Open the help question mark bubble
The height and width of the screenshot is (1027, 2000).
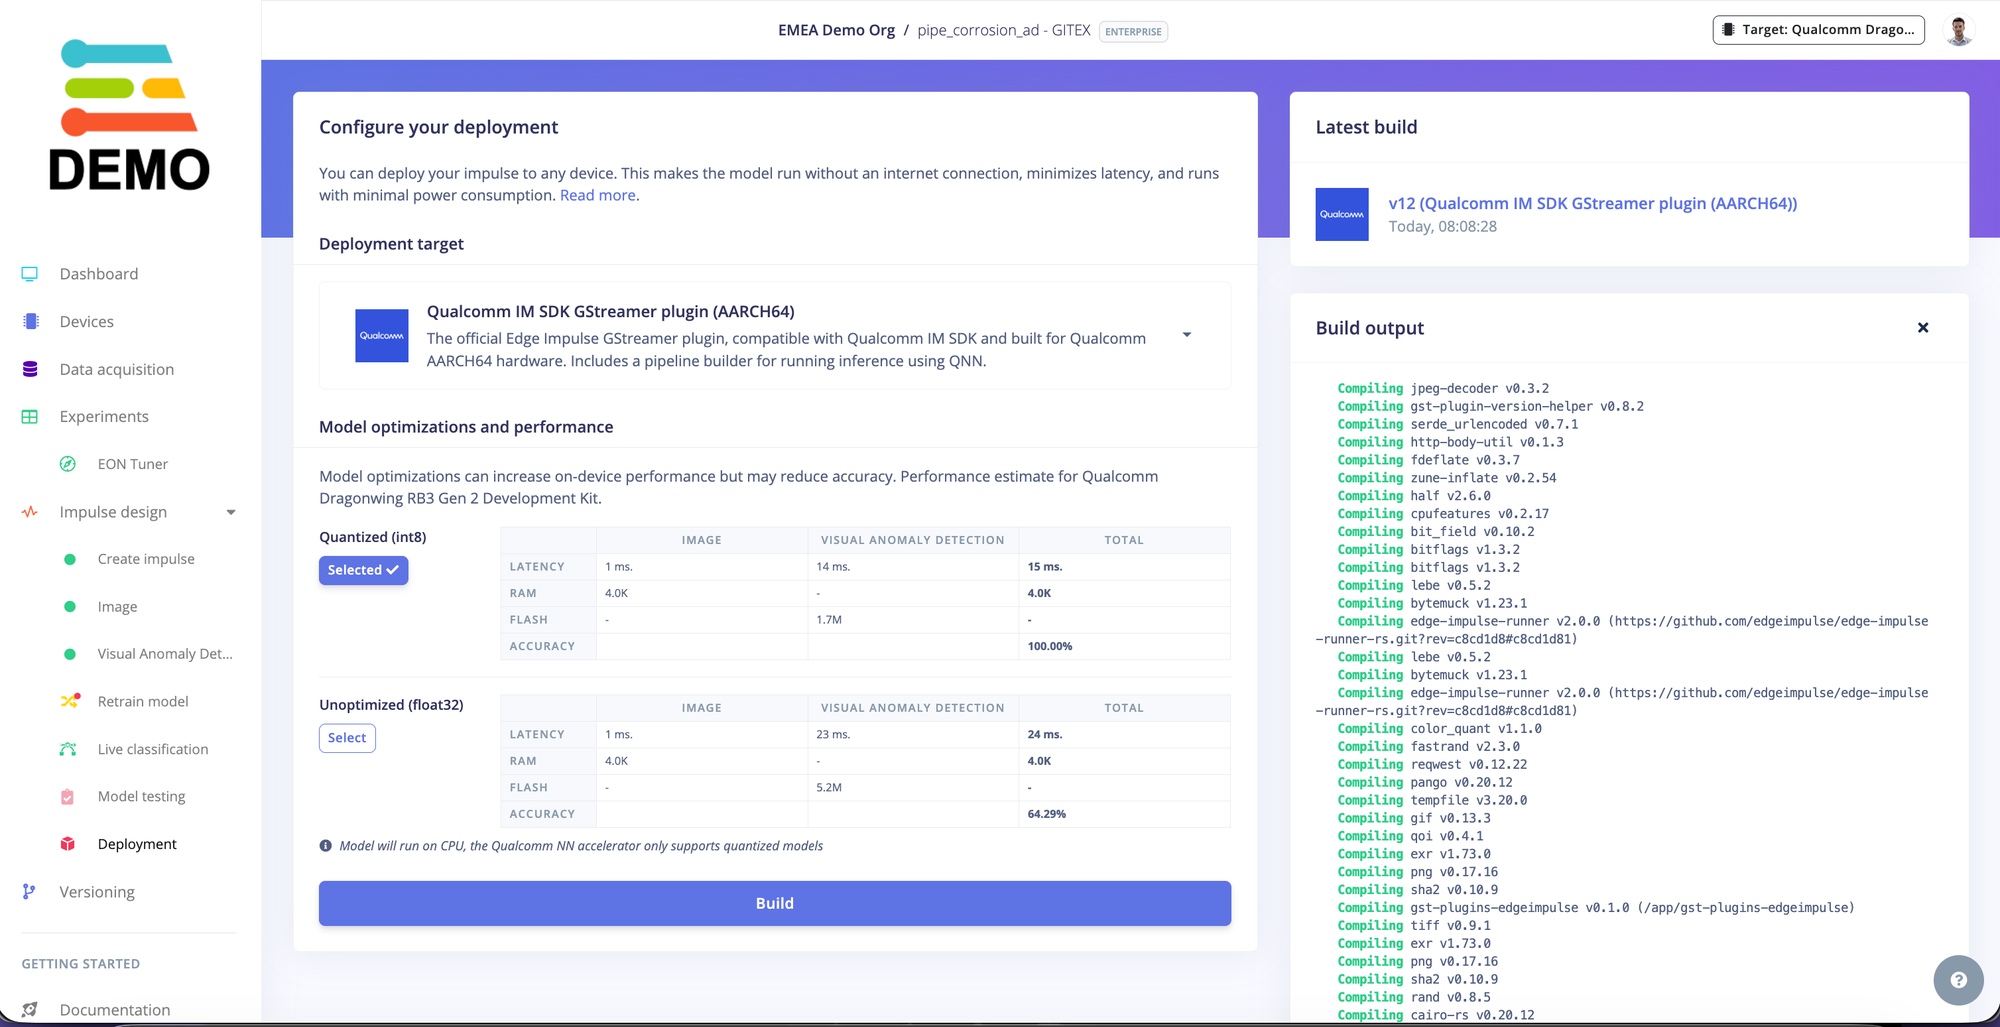click(1958, 980)
